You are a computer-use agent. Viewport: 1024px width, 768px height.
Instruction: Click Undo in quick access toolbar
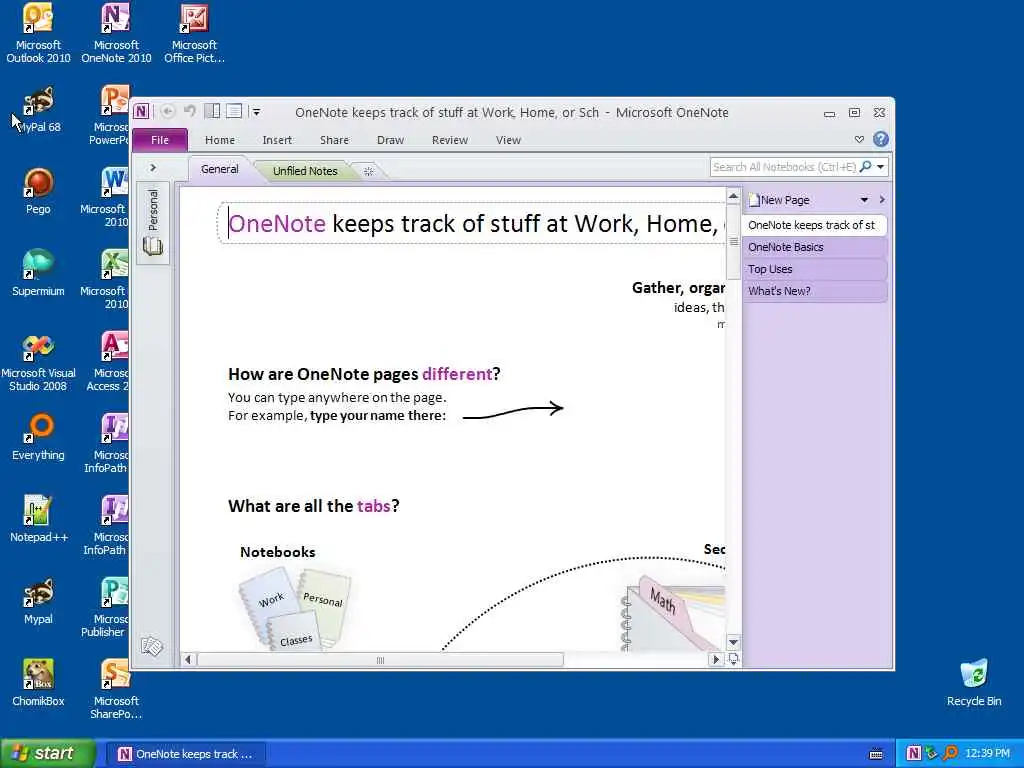pyautogui.click(x=189, y=111)
